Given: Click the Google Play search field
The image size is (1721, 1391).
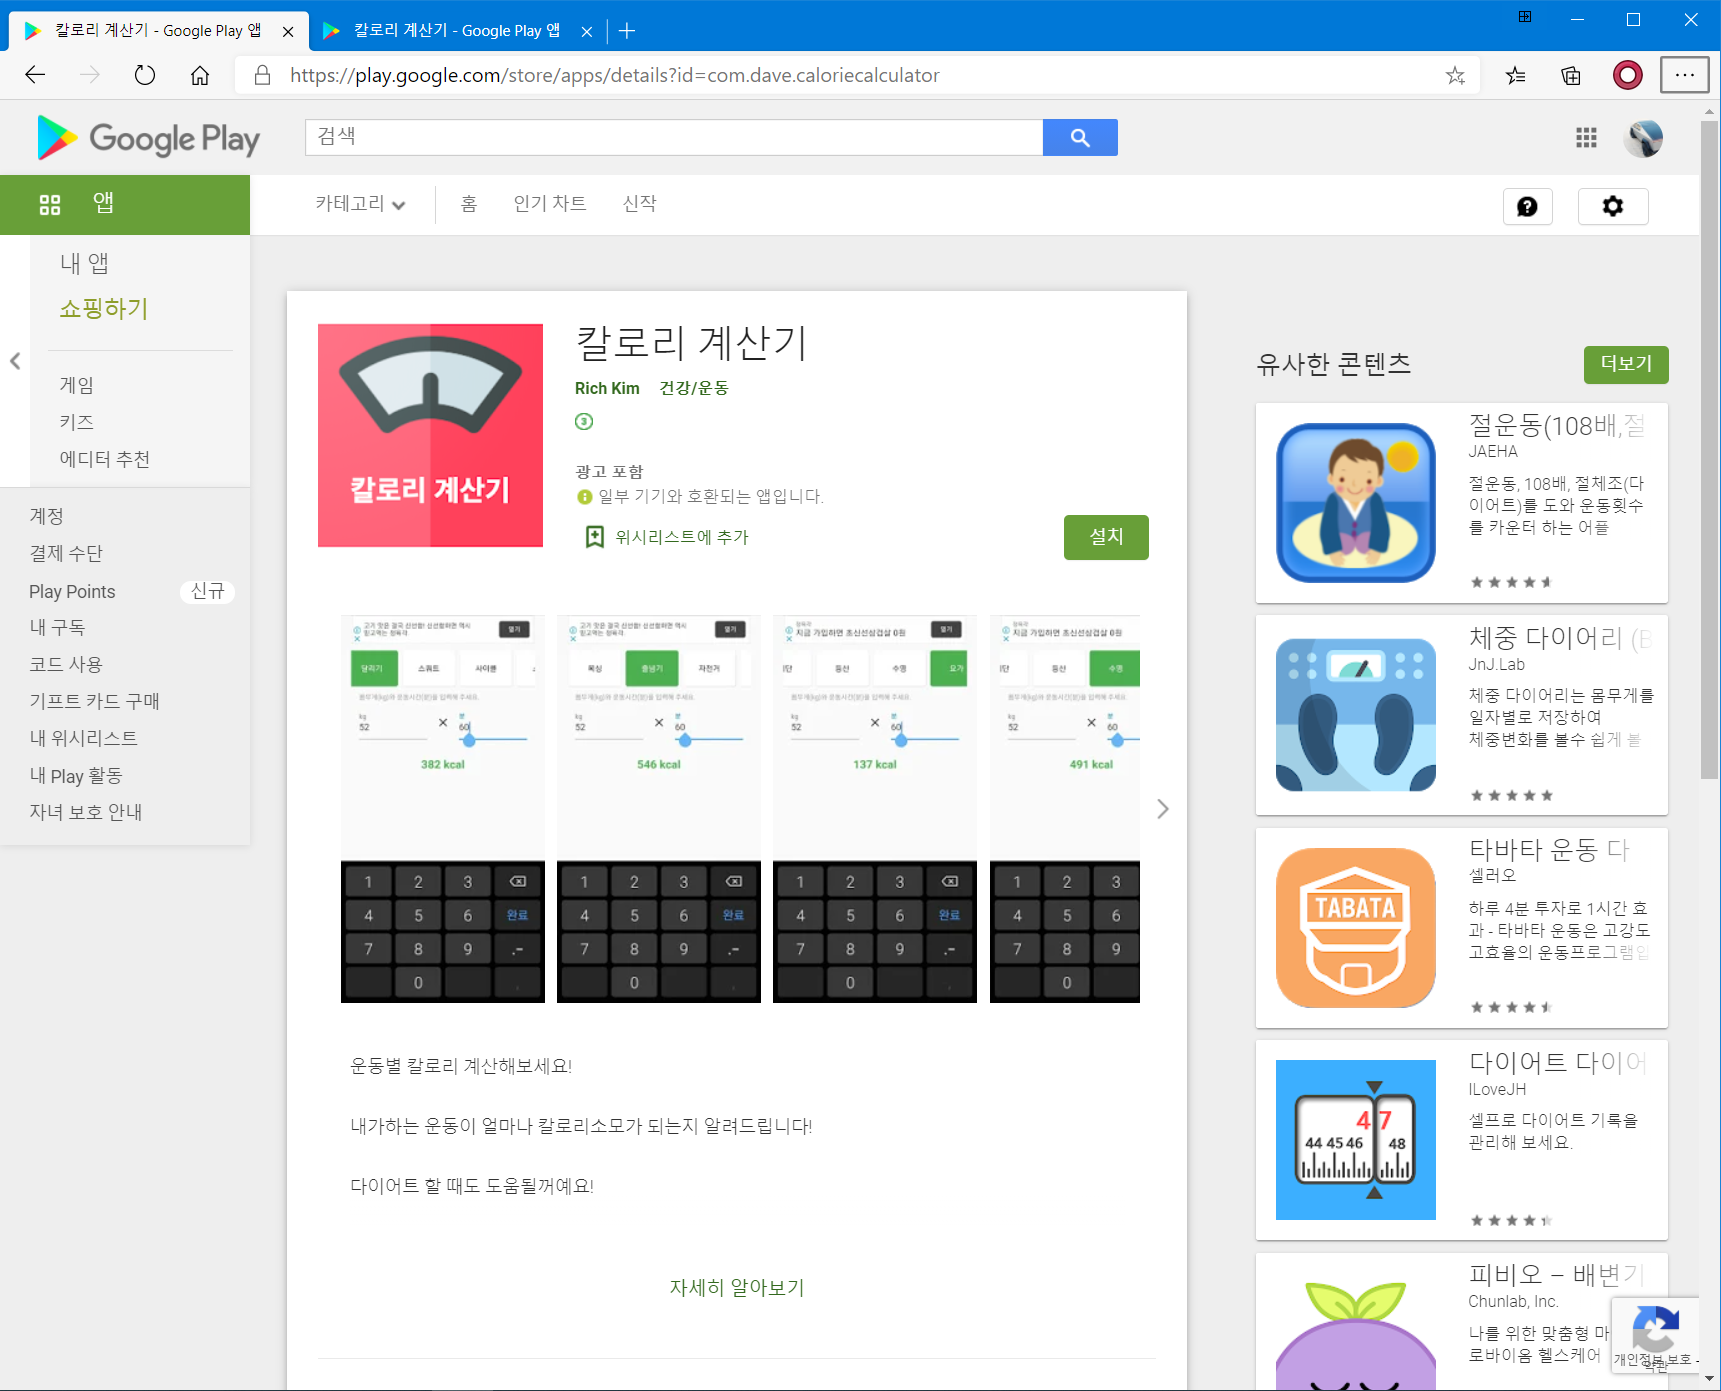Looking at the screenshot, I should (x=674, y=138).
